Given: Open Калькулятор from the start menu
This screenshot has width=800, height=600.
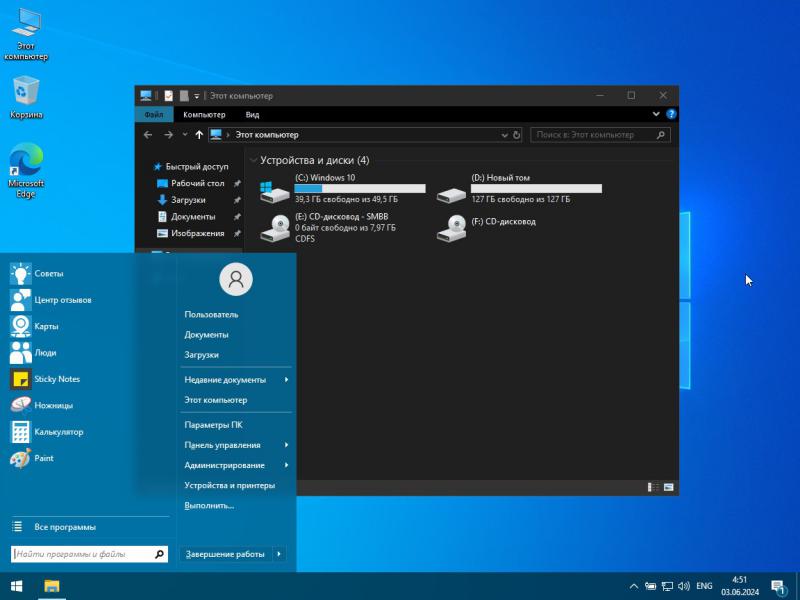Looking at the screenshot, I should tap(47, 432).
